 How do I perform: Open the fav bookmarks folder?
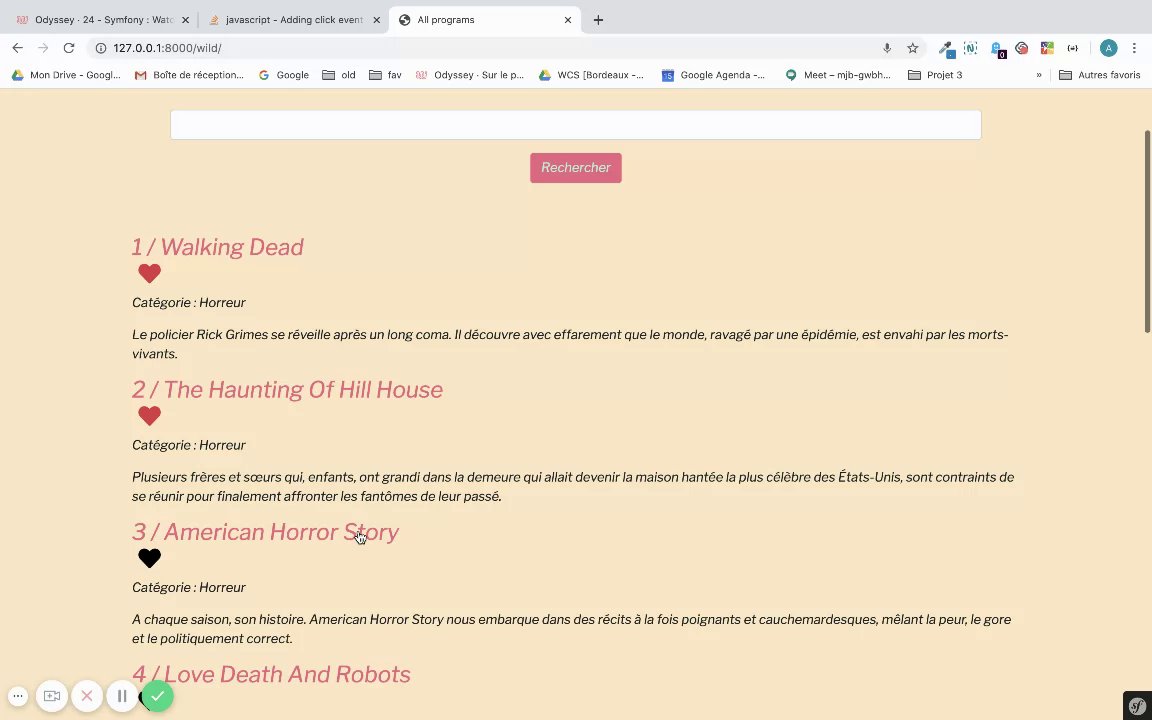tap(385, 75)
